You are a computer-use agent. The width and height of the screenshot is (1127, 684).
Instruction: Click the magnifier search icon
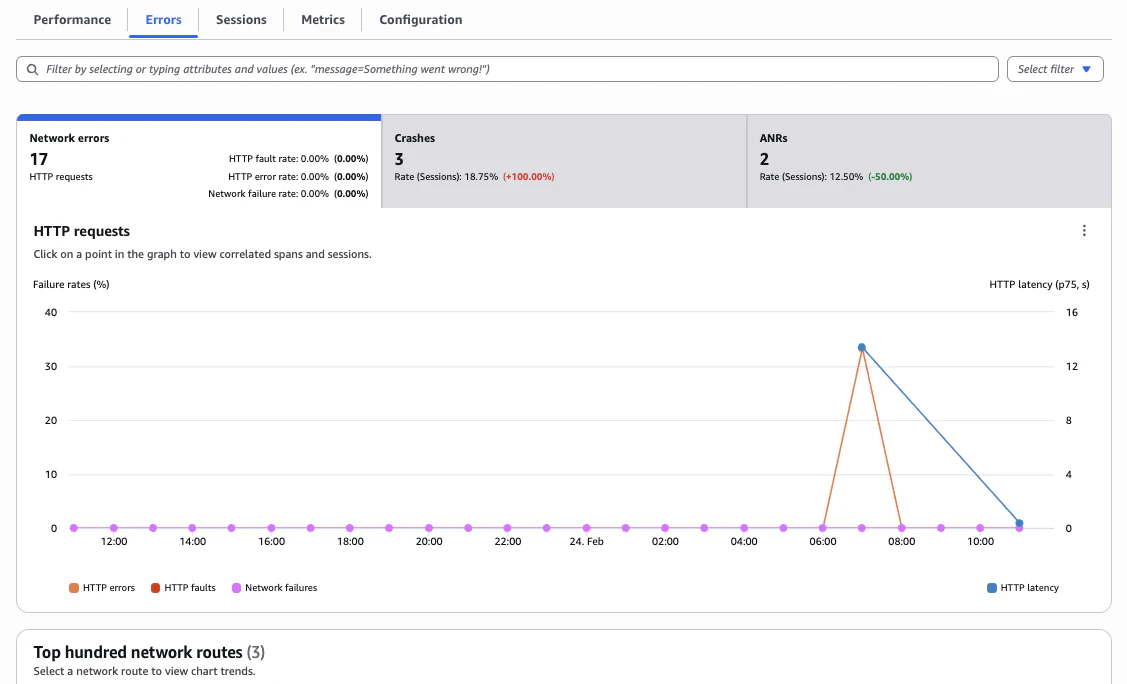click(32, 69)
